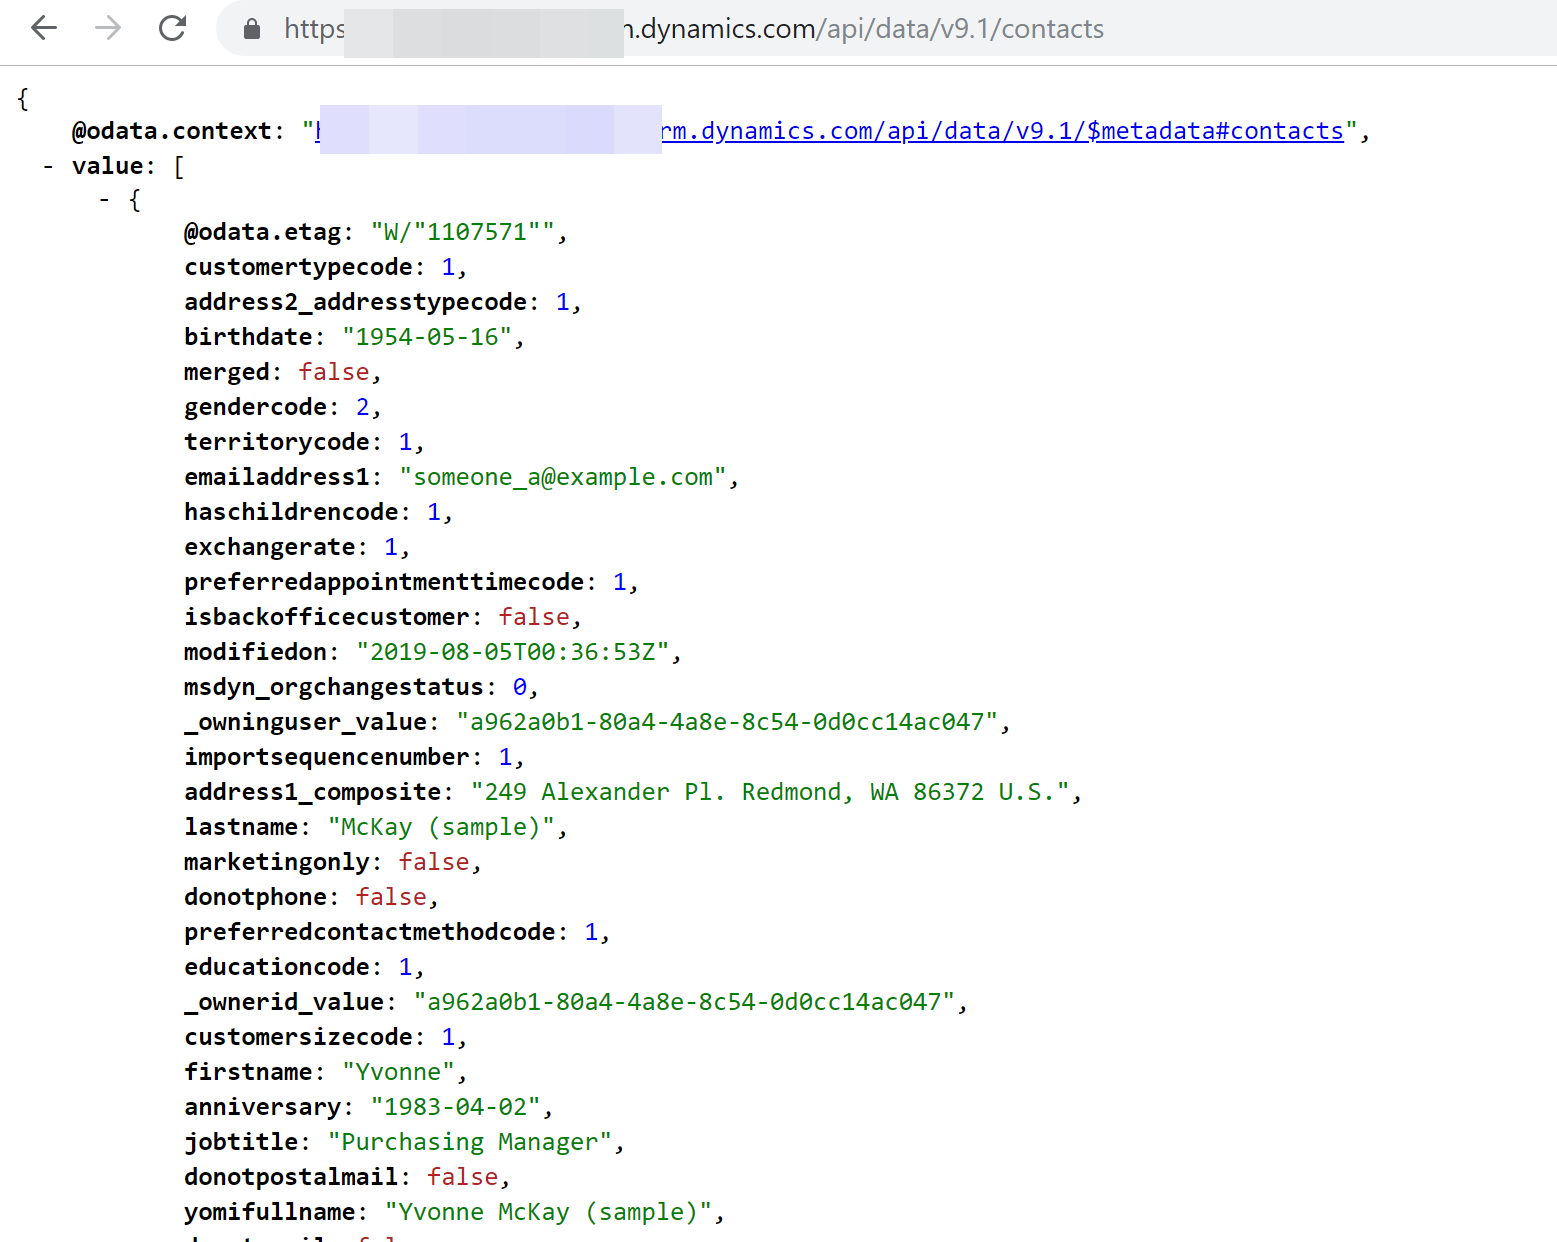
Task: Click the minus marker beside value
Action: click(x=47, y=165)
